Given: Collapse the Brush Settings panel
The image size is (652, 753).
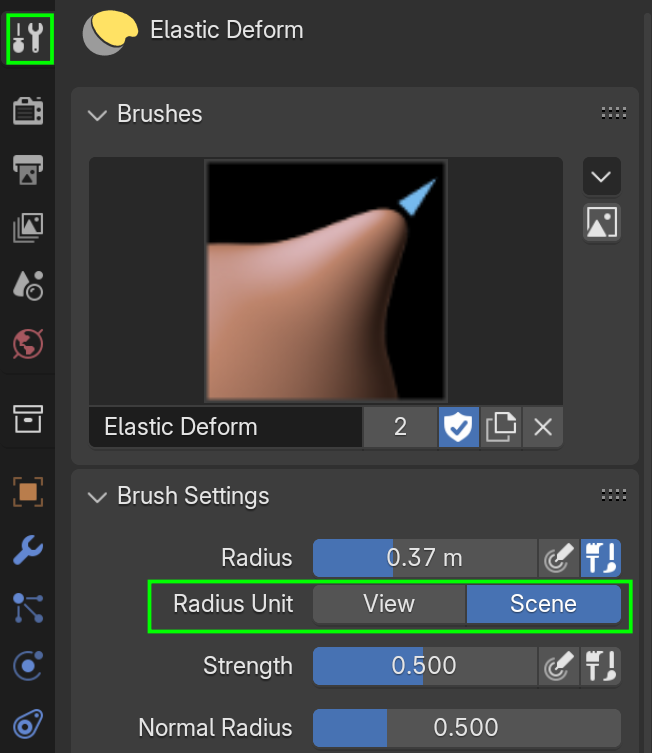Looking at the screenshot, I should [97, 497].
